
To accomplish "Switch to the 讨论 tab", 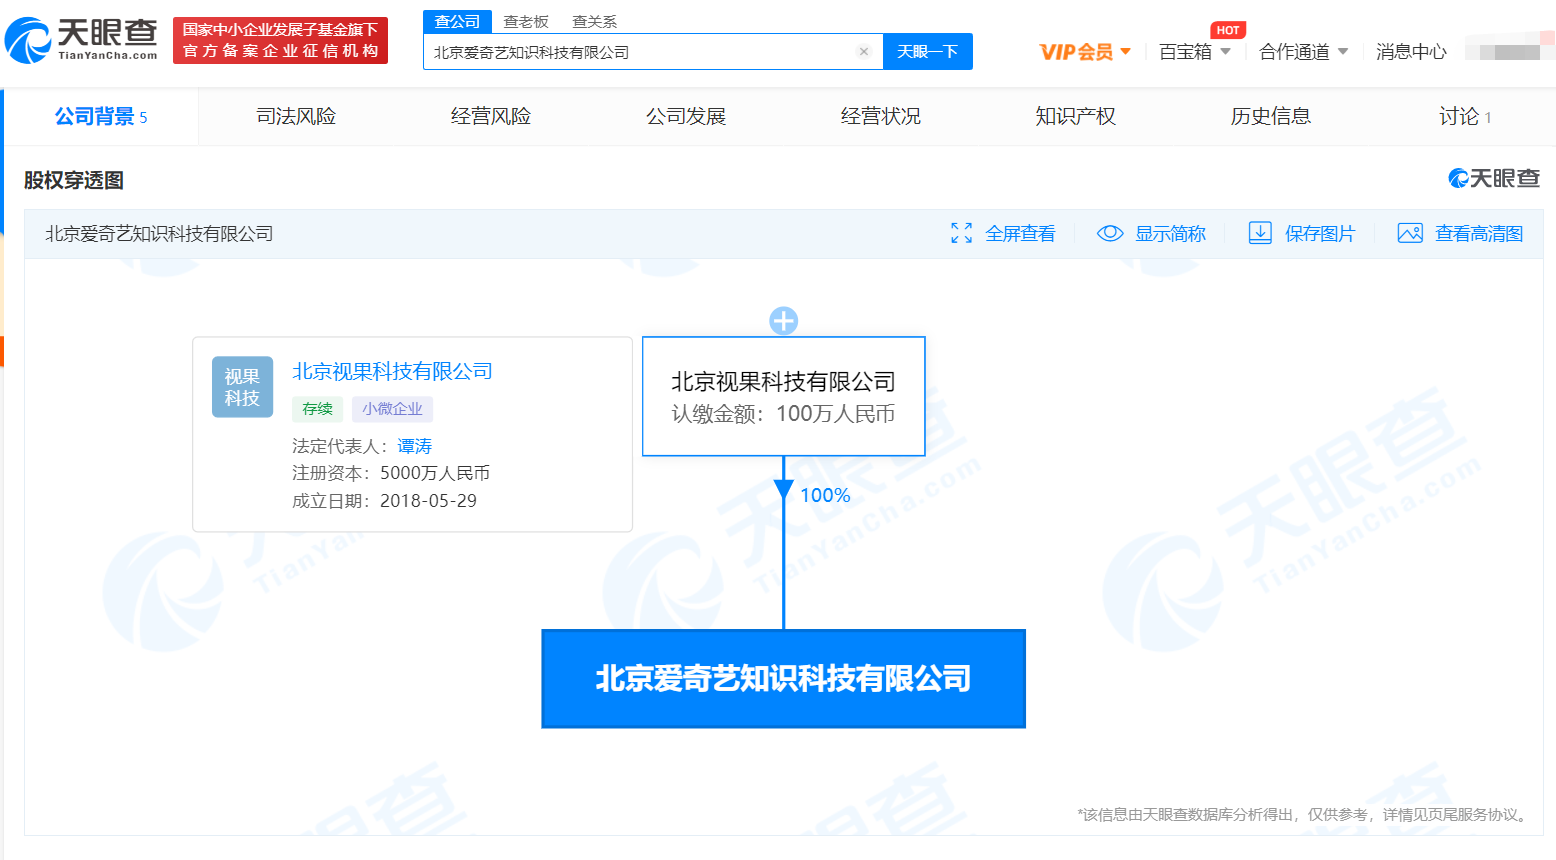I will pyautogui.click(x=1465, y=117).
